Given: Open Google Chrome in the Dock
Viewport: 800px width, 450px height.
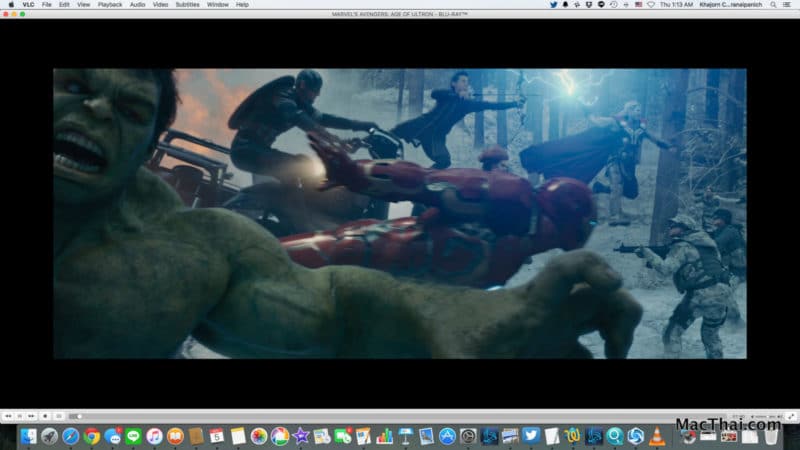Looking at the screenshot, I should click(x=91, y=436).
